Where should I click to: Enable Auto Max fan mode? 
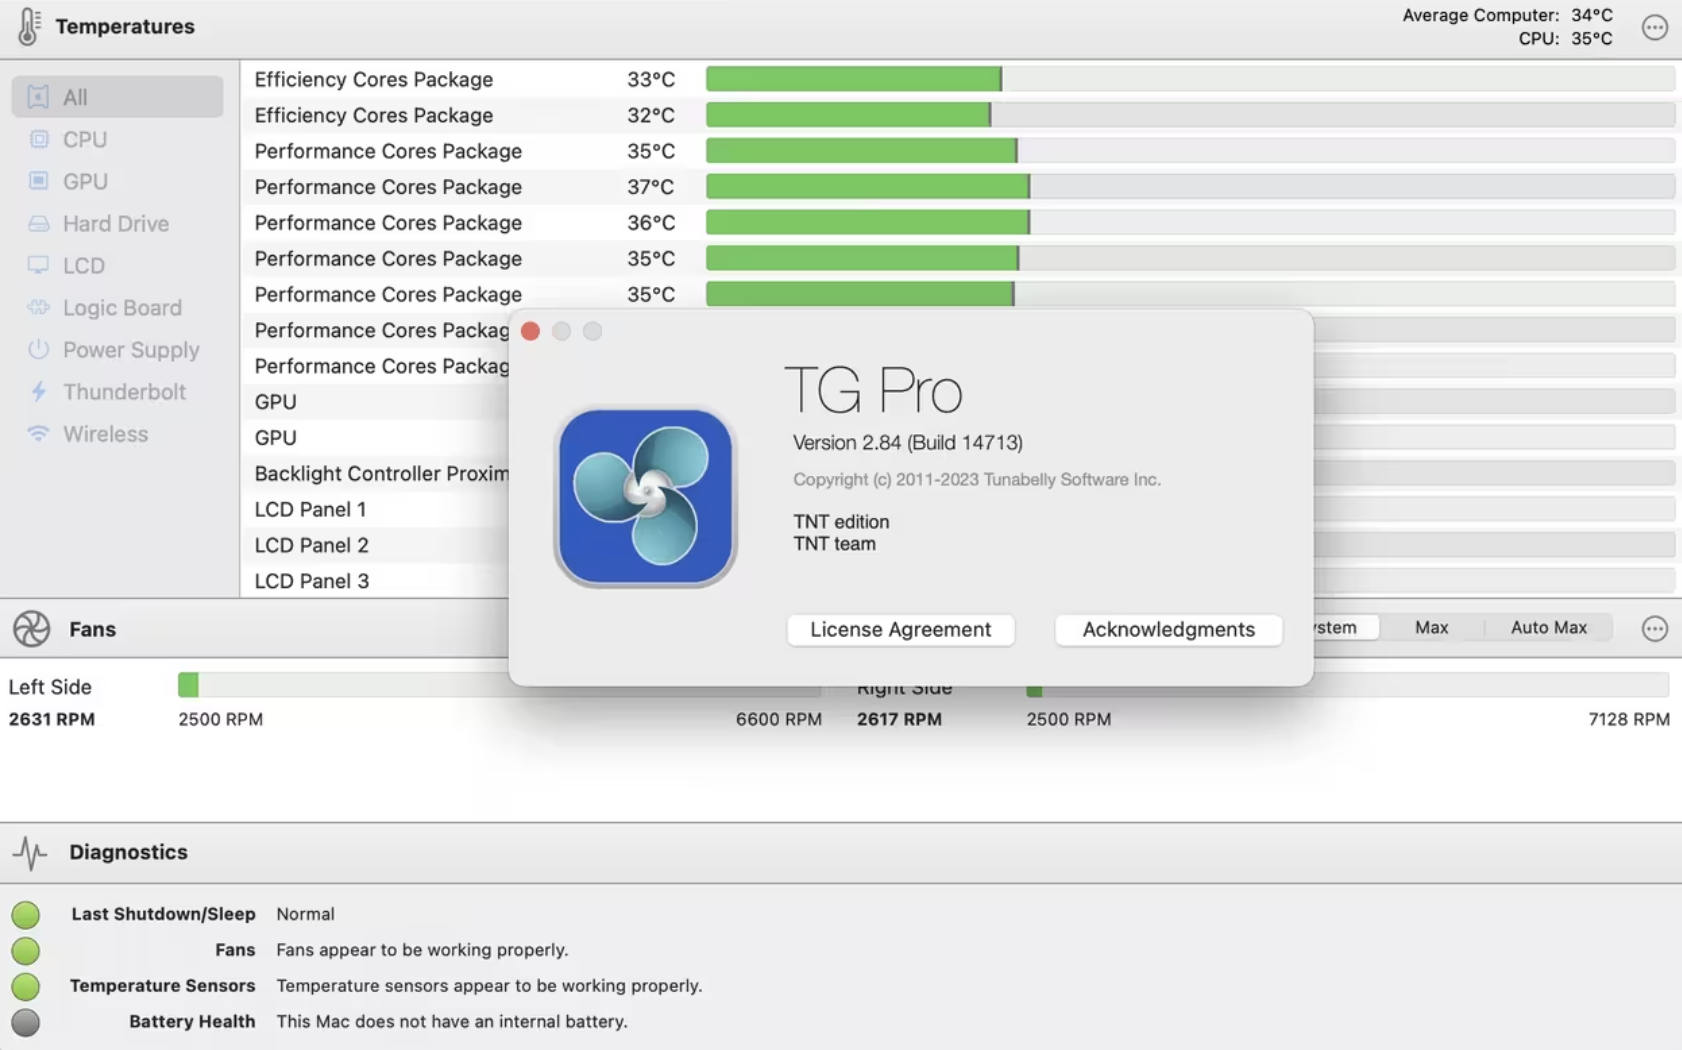[x=1548, y=627]
